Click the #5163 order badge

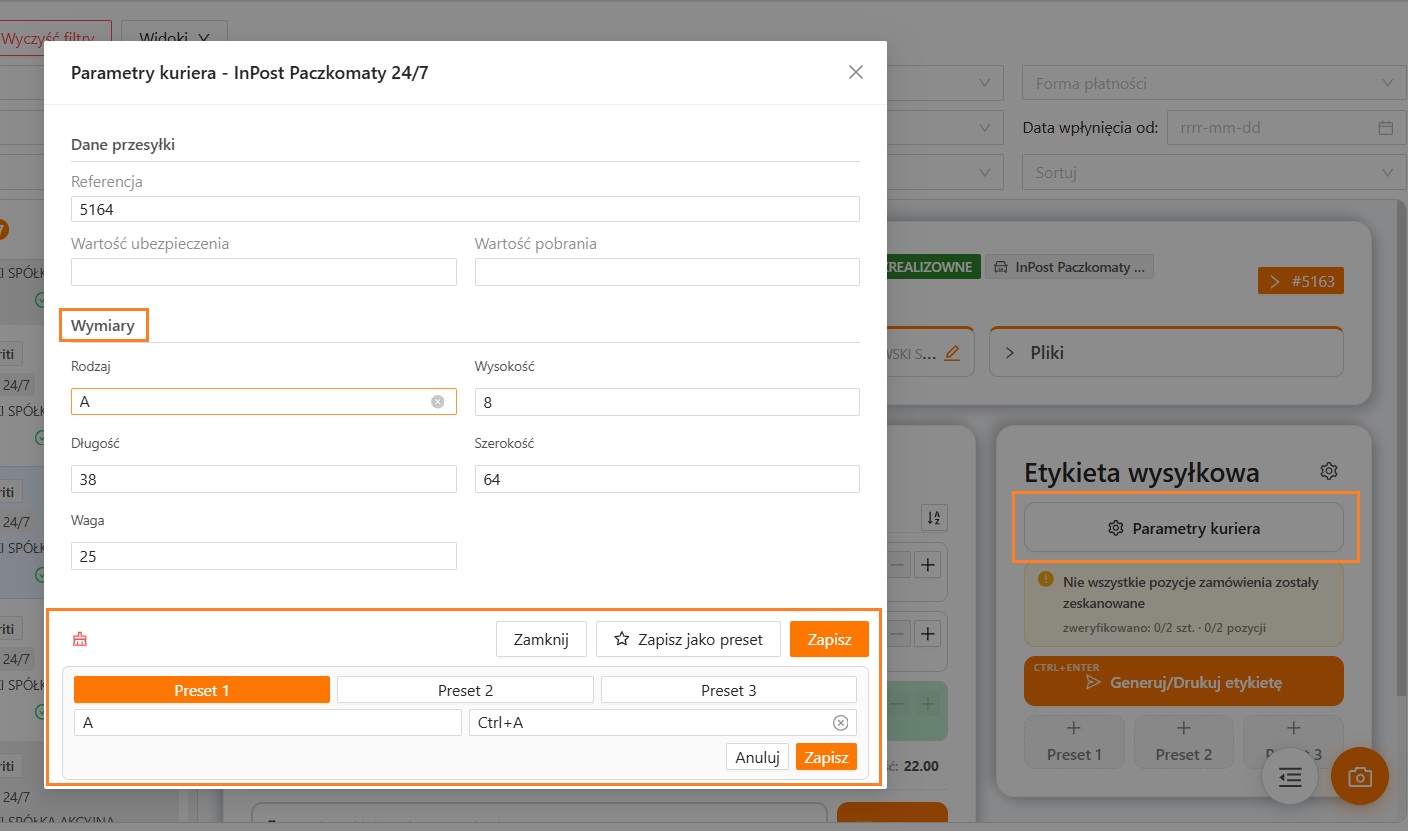(x=1301, y=281)
